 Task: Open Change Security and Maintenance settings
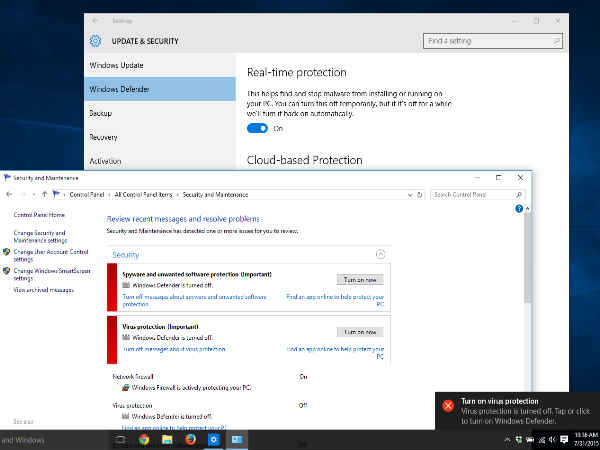tap(40, 237)
